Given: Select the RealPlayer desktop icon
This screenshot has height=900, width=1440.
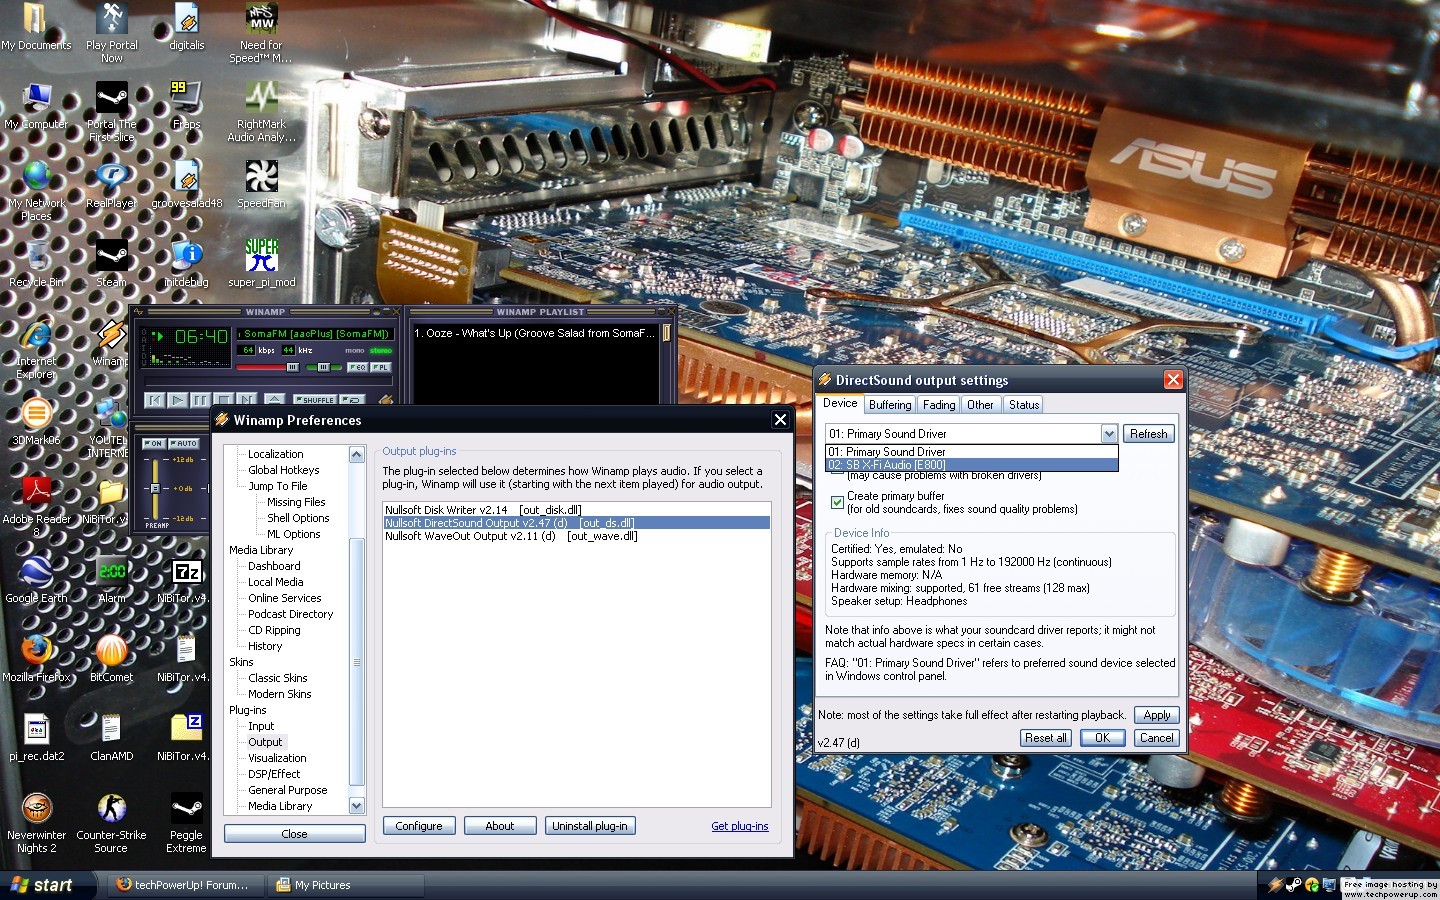Looking at the screenshot, I should pos(111,184).
